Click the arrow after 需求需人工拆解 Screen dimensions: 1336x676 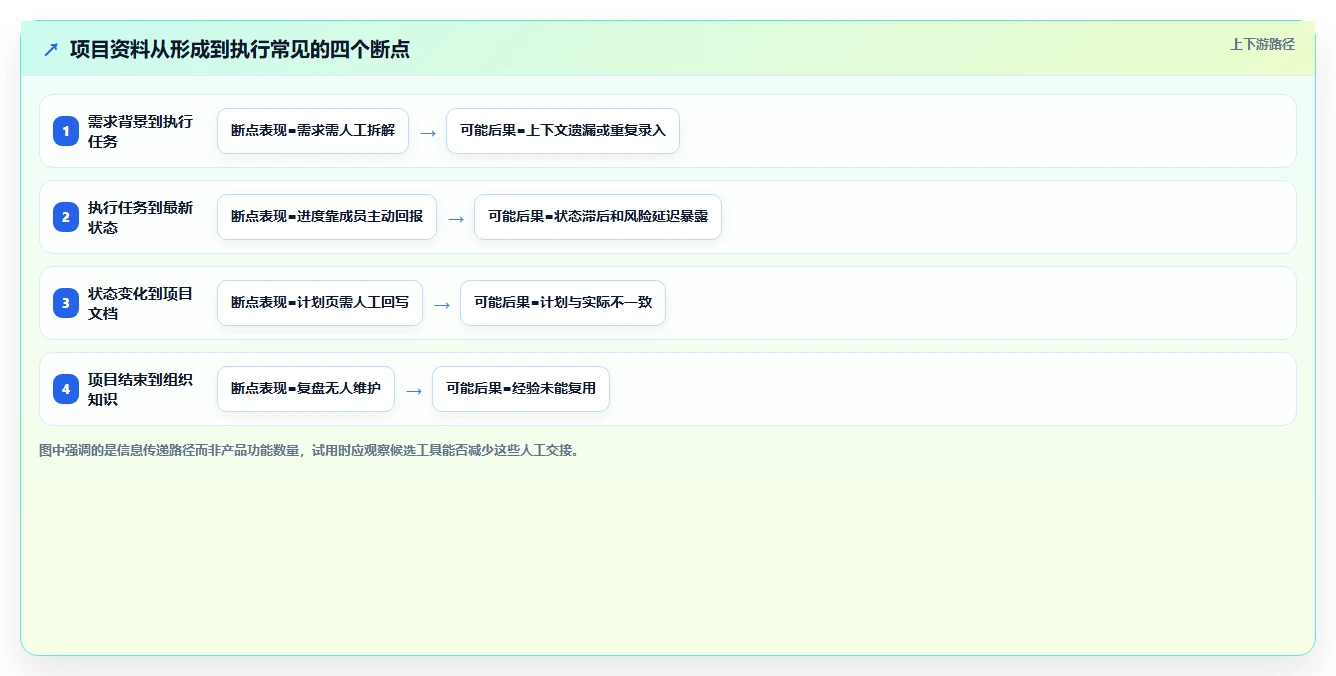point(428,132)
